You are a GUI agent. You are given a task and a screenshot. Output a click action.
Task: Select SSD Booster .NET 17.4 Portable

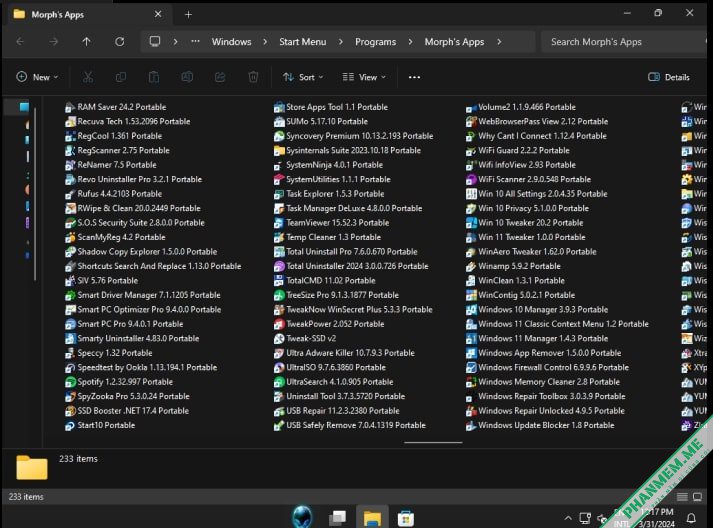click(x=127, y=411)
